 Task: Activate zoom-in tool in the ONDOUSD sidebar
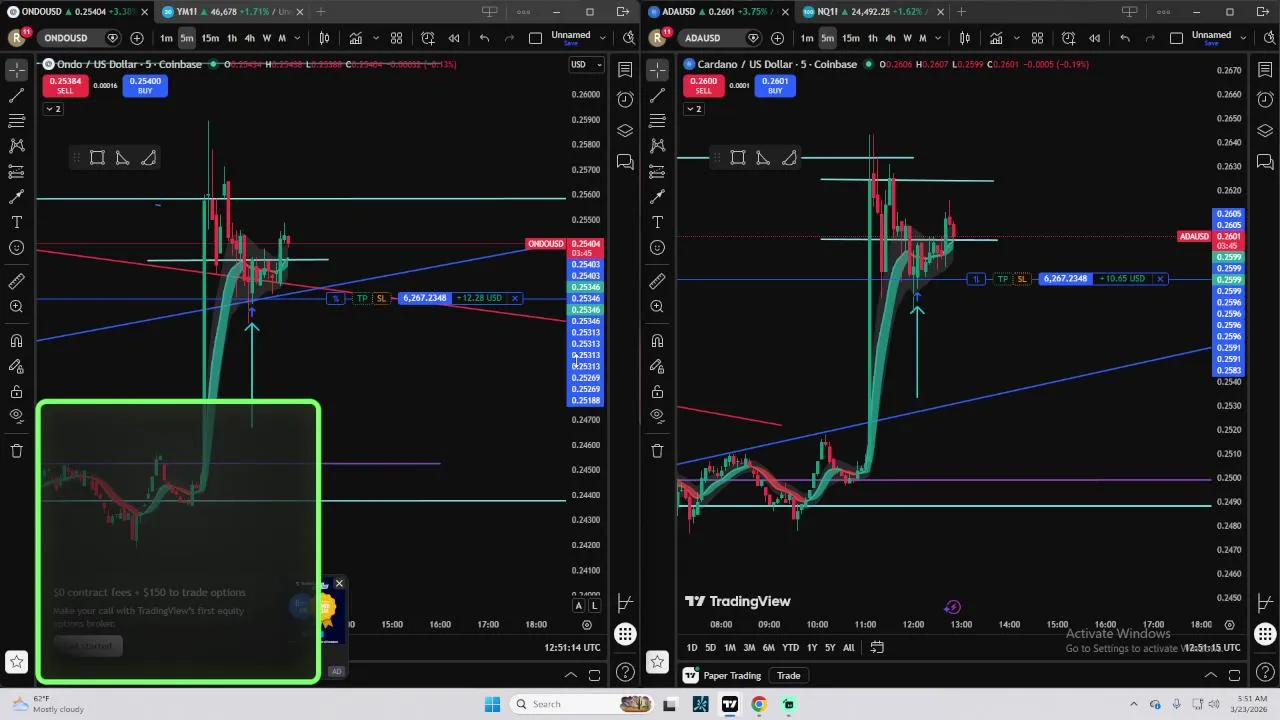pyautogui.click(x=16, y=307)
